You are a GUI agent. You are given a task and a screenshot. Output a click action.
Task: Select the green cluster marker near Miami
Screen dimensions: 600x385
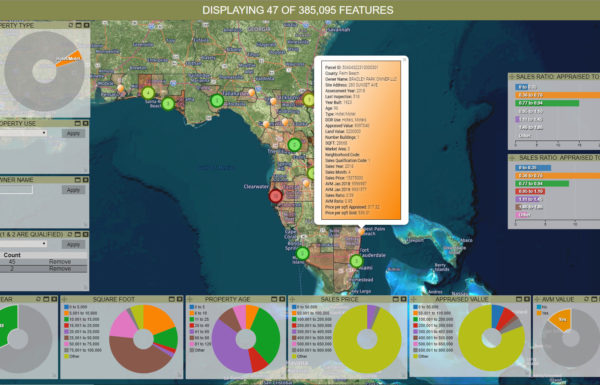click(356, 261)
